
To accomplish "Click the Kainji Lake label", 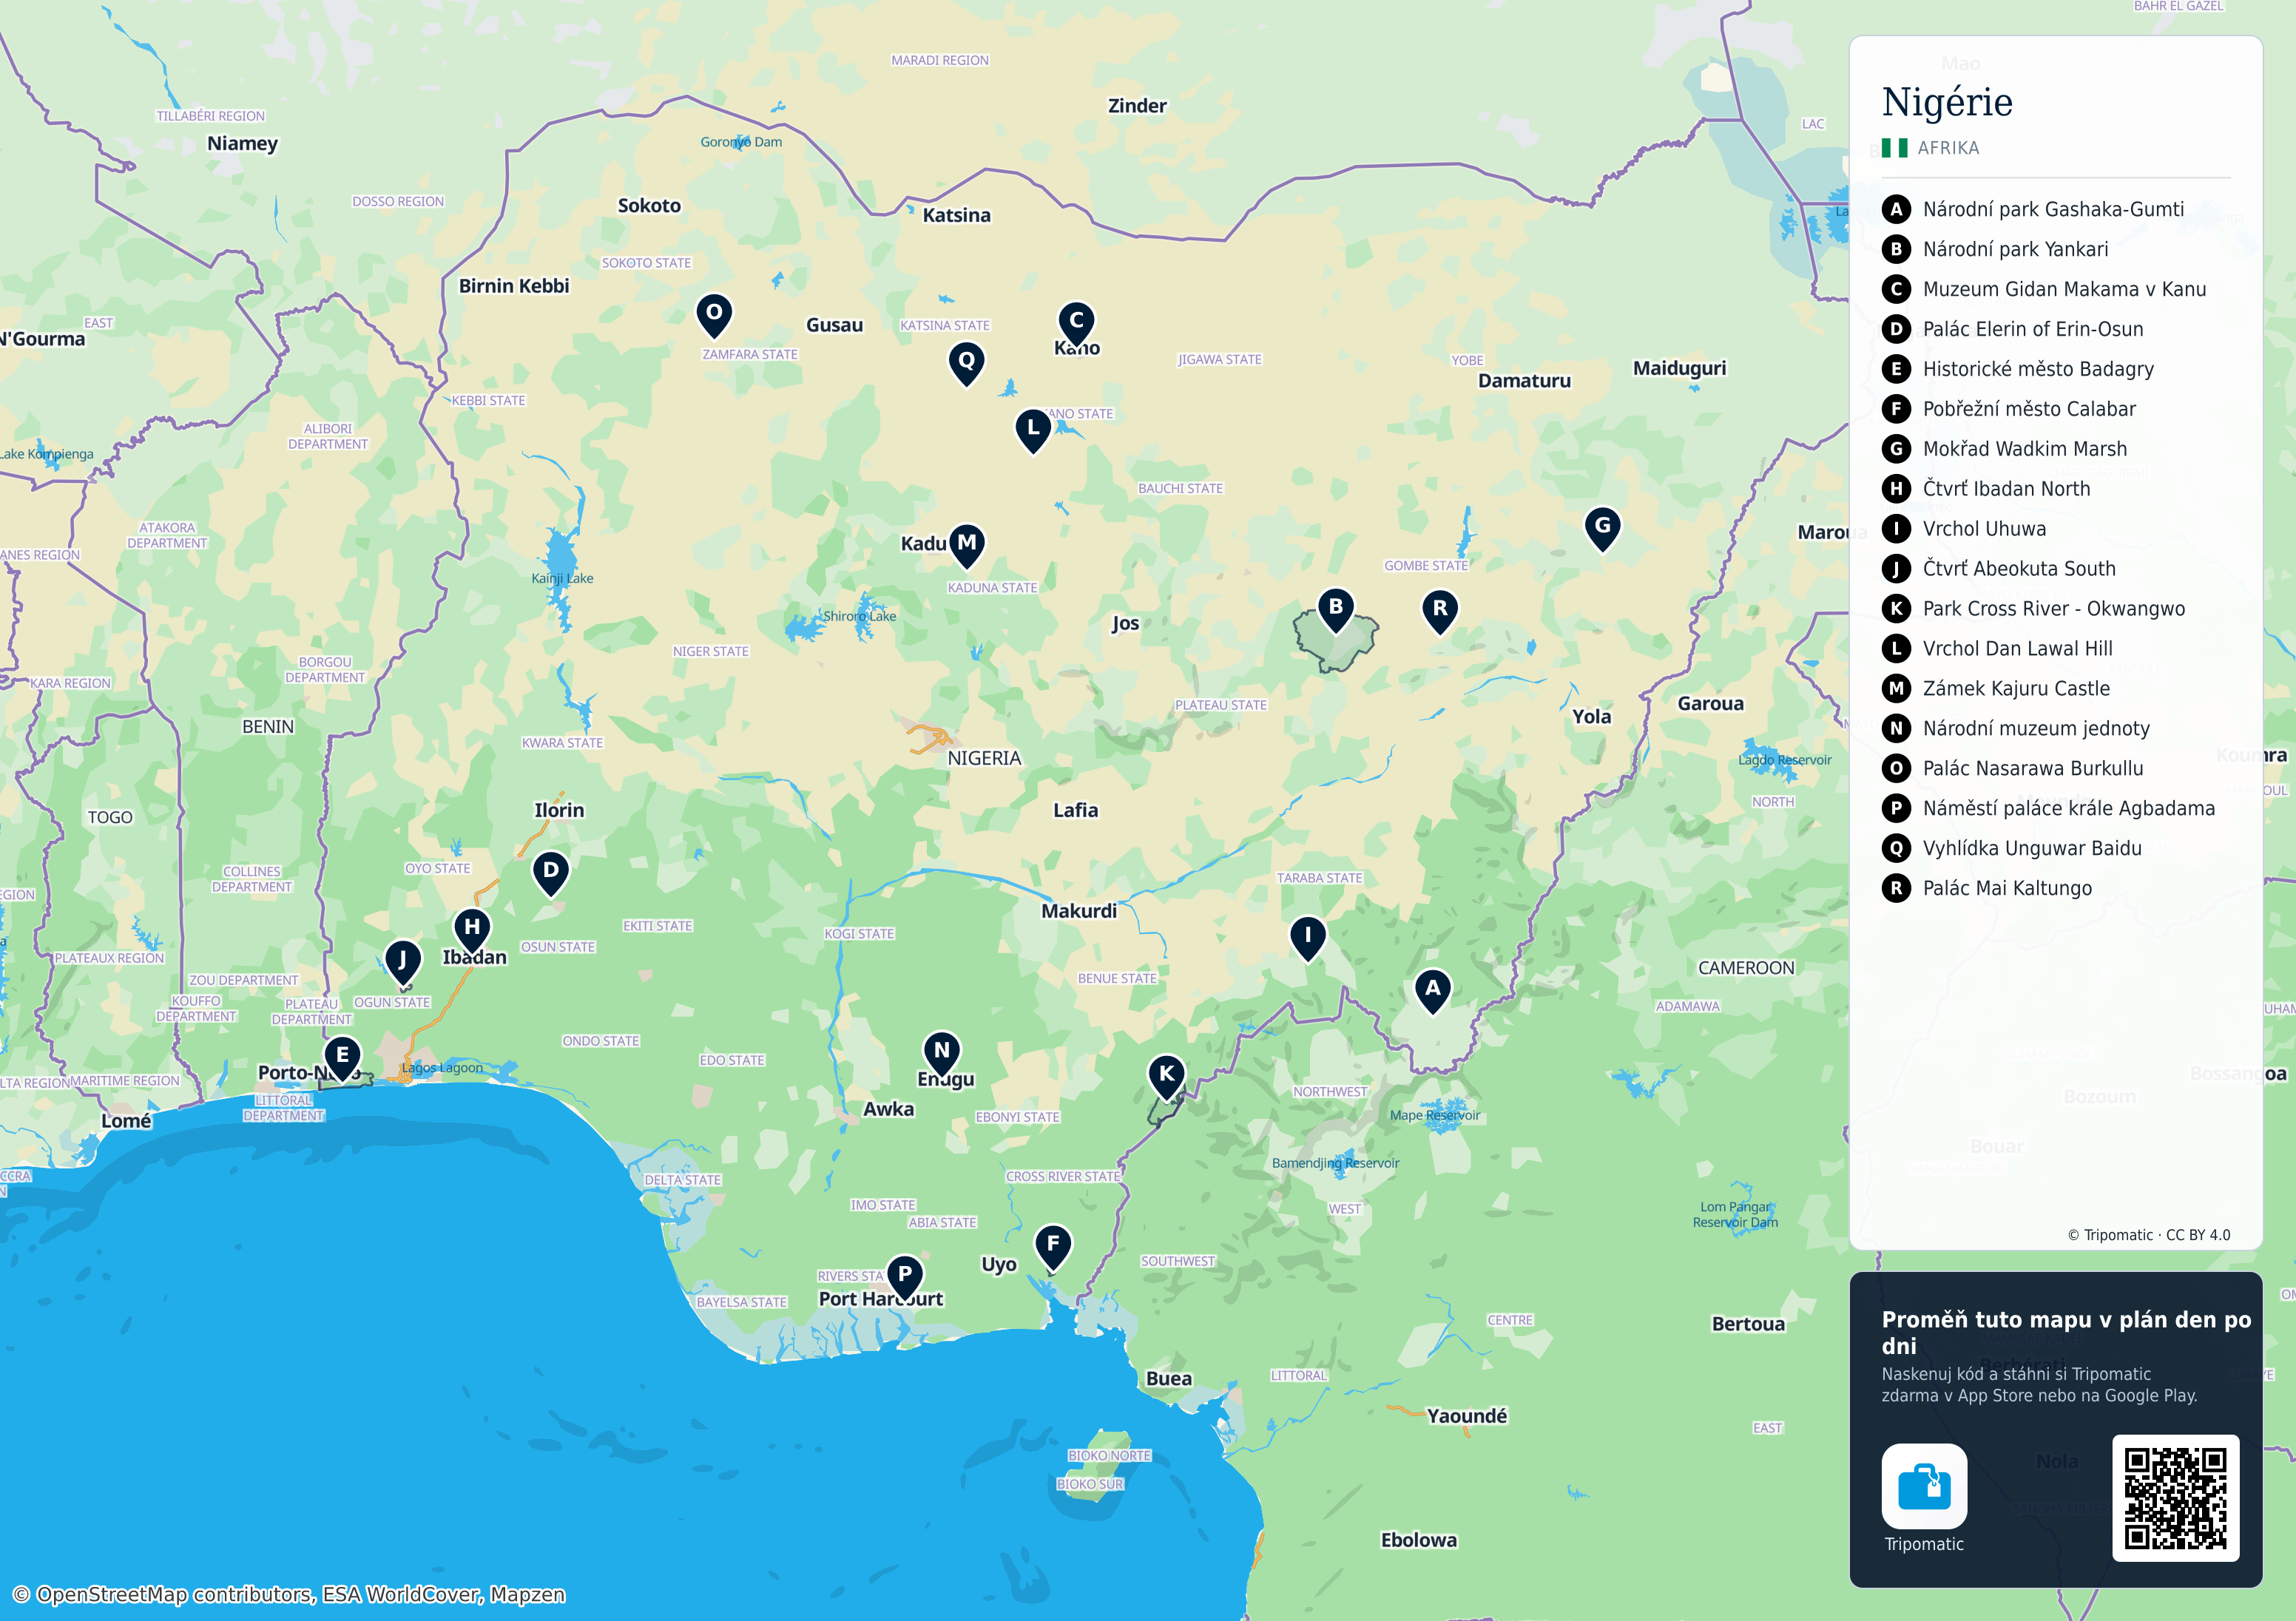I will click(562, 578).
